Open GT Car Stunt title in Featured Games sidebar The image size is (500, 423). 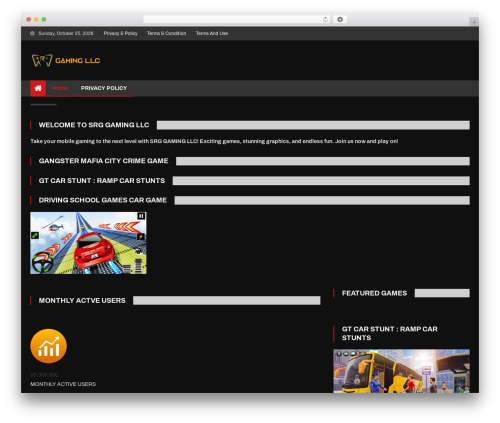coord(389,333)
